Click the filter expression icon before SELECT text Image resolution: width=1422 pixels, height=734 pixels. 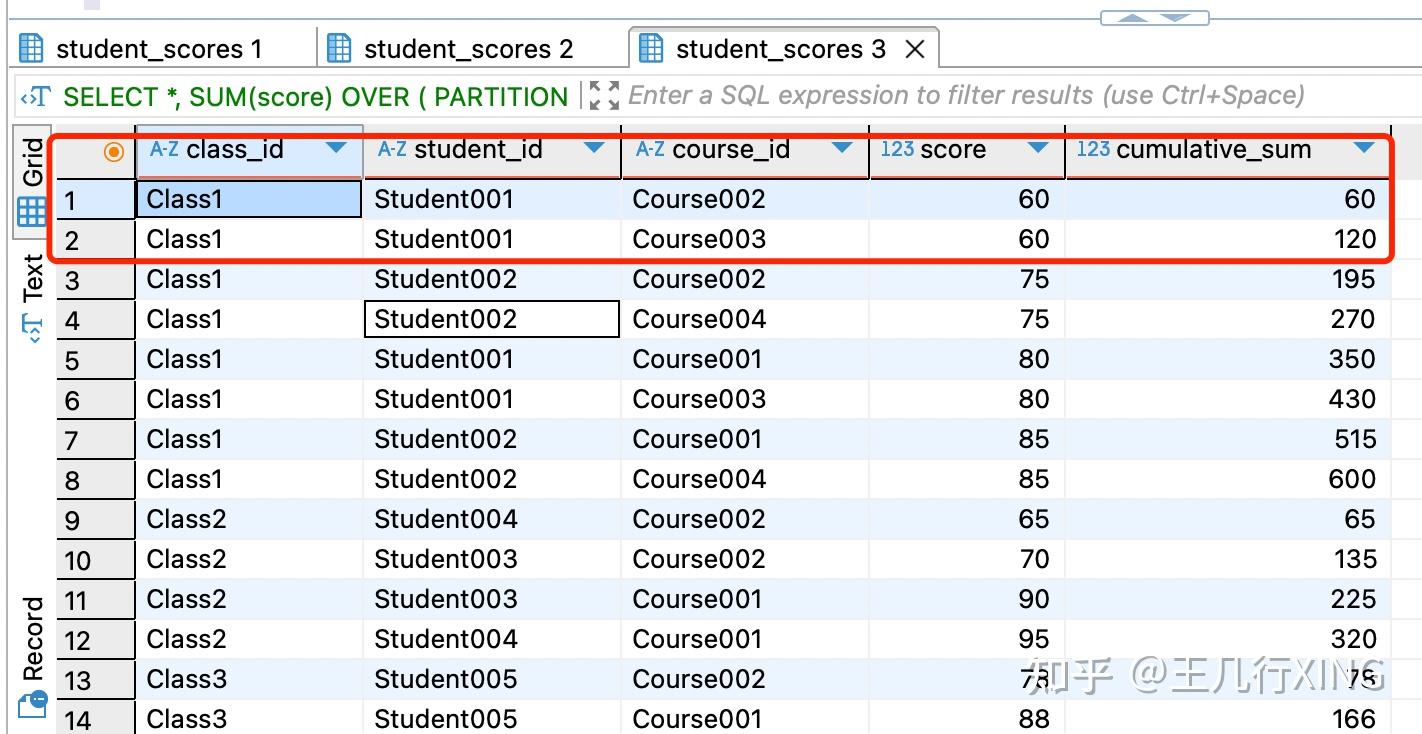pos(32,96)
